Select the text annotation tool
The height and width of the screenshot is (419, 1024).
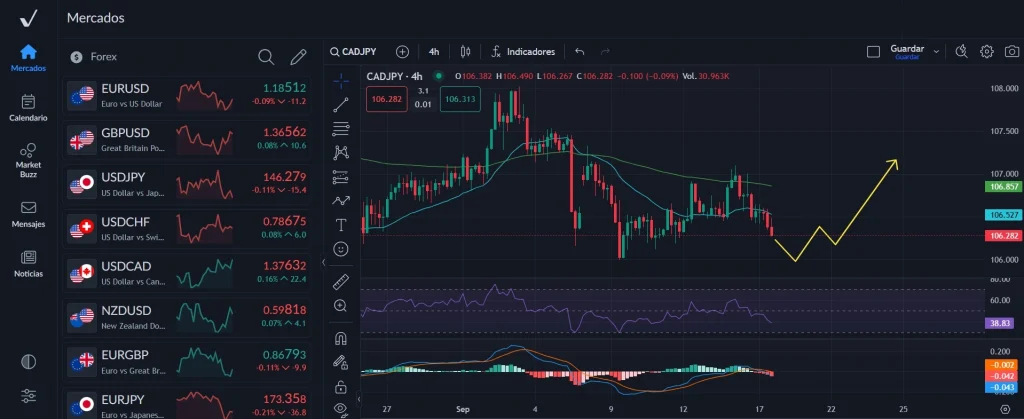tap(341, 225)
